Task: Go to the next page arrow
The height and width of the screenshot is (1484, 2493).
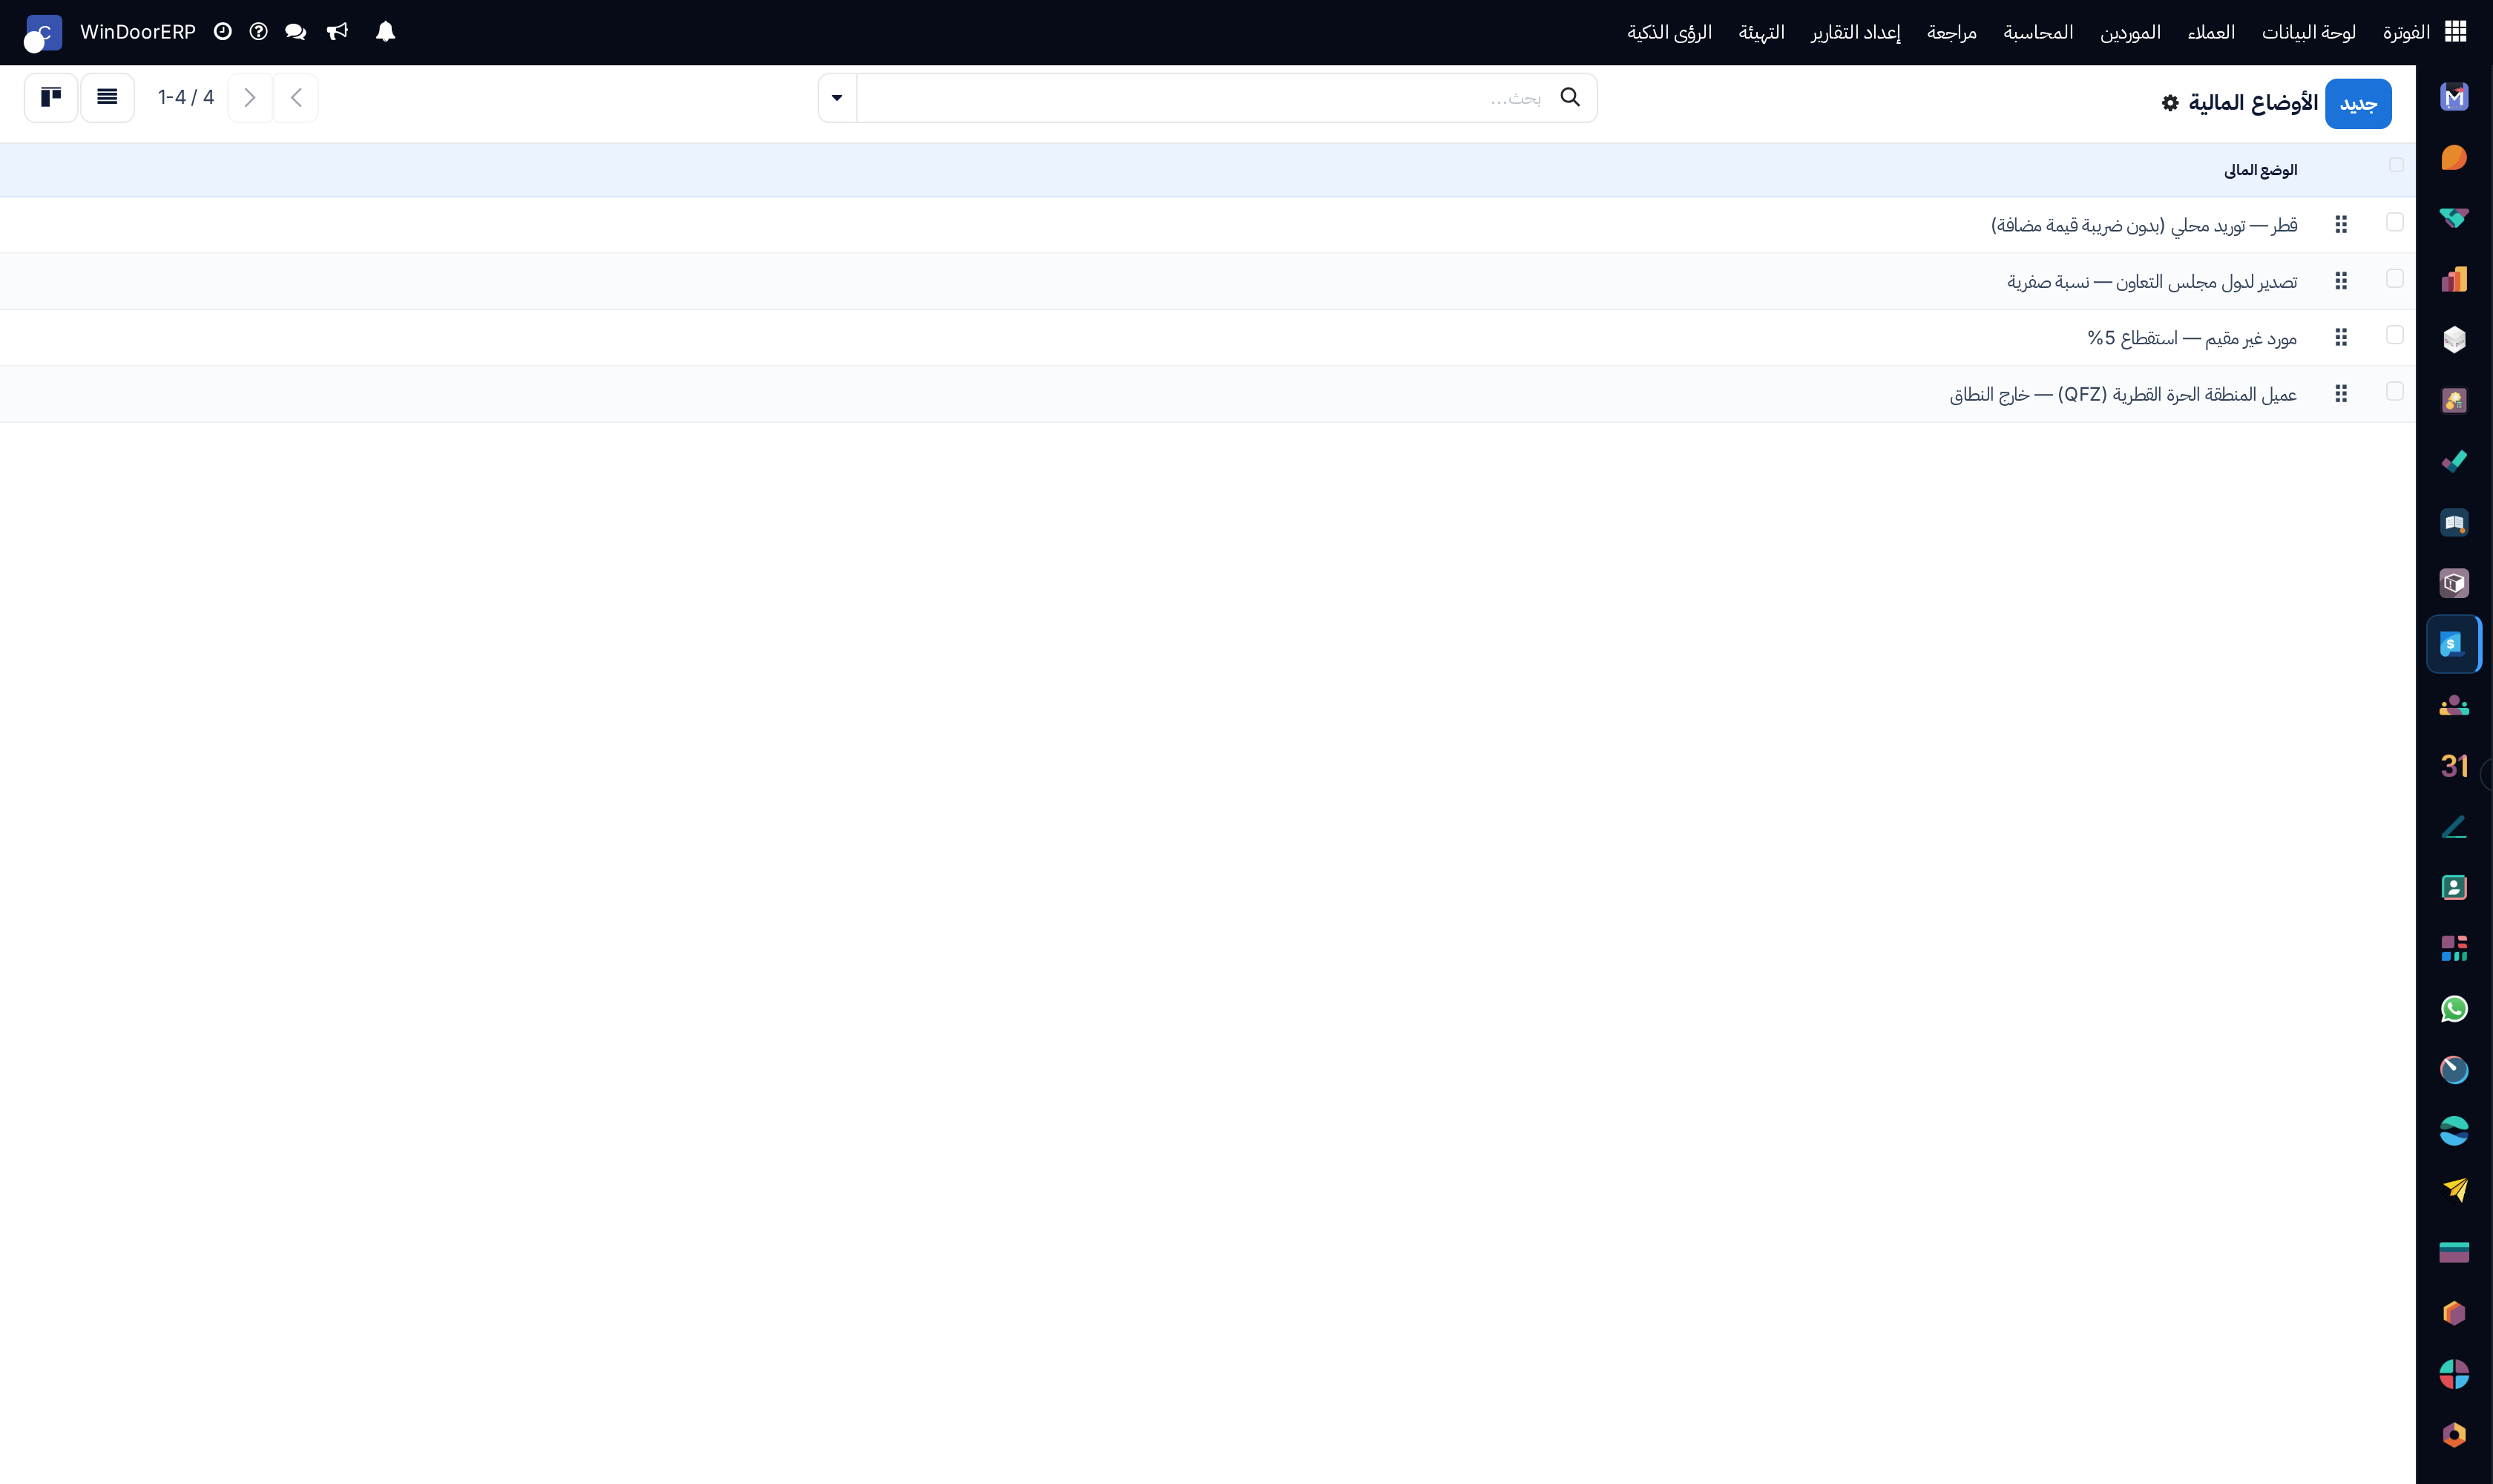Action: pos(250,98)
